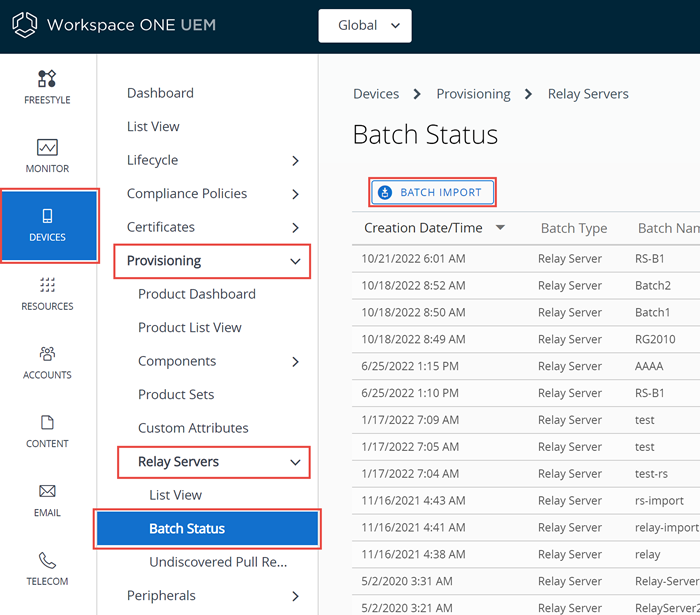This screenshot has width=700, height=615.
Task: Select the Batch1 row name
Action: [x=652, y=312]
